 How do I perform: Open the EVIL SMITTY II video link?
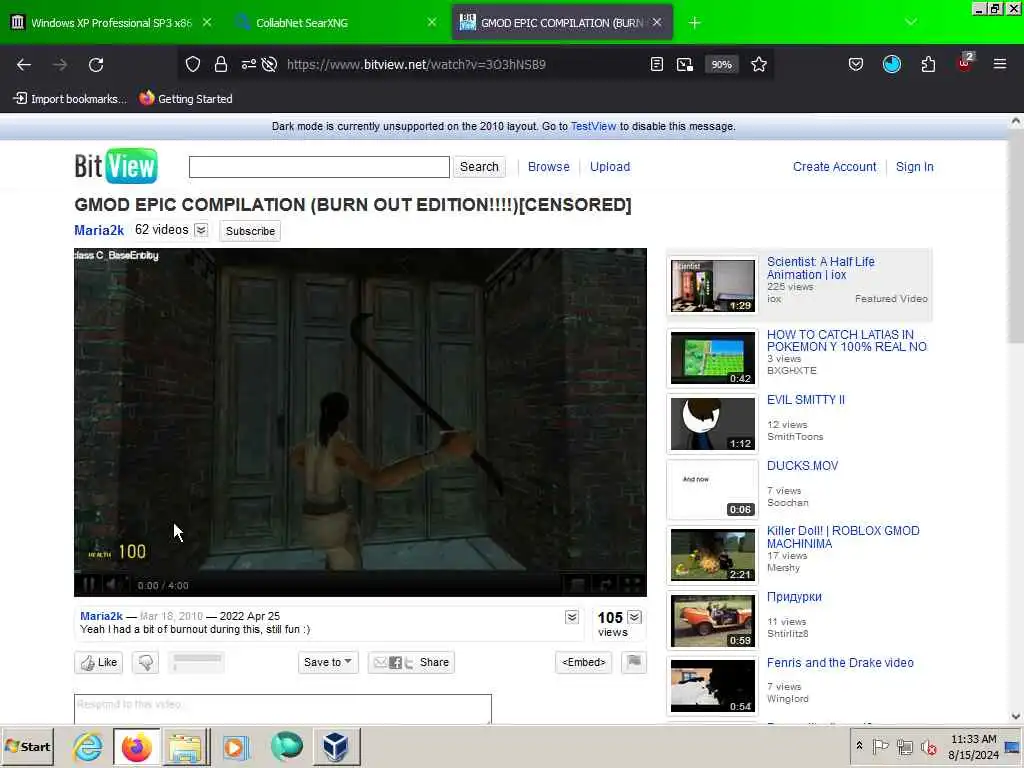[x=805, y=400]
